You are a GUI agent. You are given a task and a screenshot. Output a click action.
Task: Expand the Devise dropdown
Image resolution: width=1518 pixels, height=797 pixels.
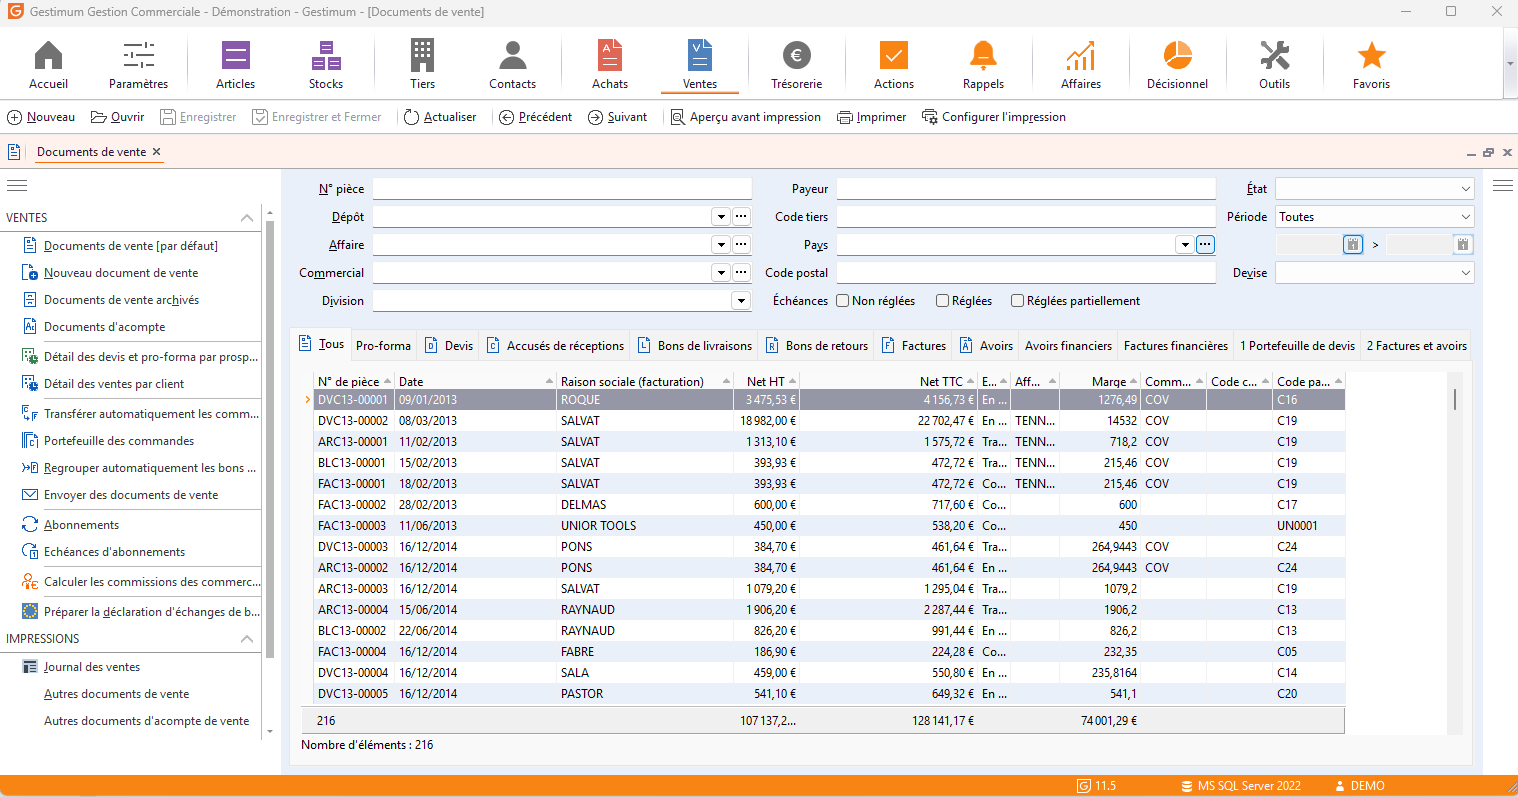coord(1465,273)
